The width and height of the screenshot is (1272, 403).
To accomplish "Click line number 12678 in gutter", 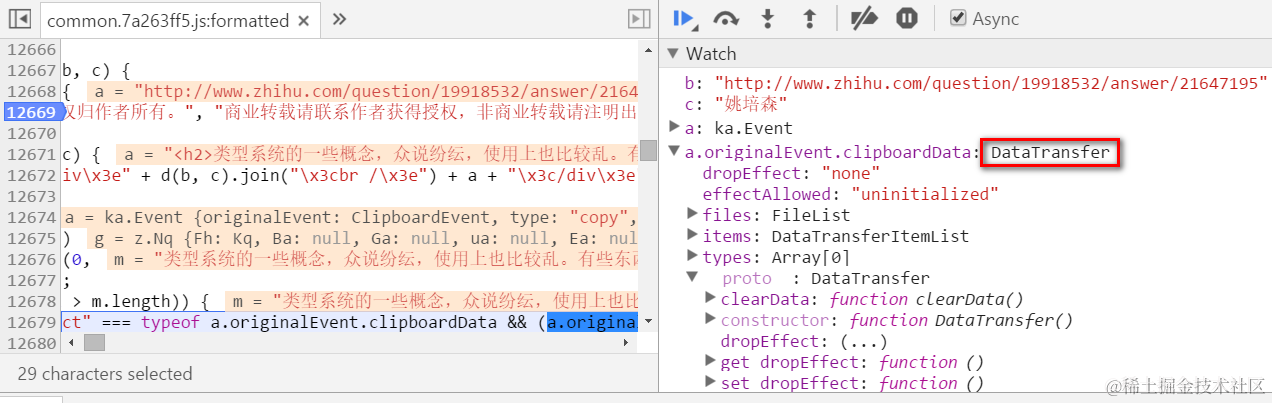I will point(29,301).
